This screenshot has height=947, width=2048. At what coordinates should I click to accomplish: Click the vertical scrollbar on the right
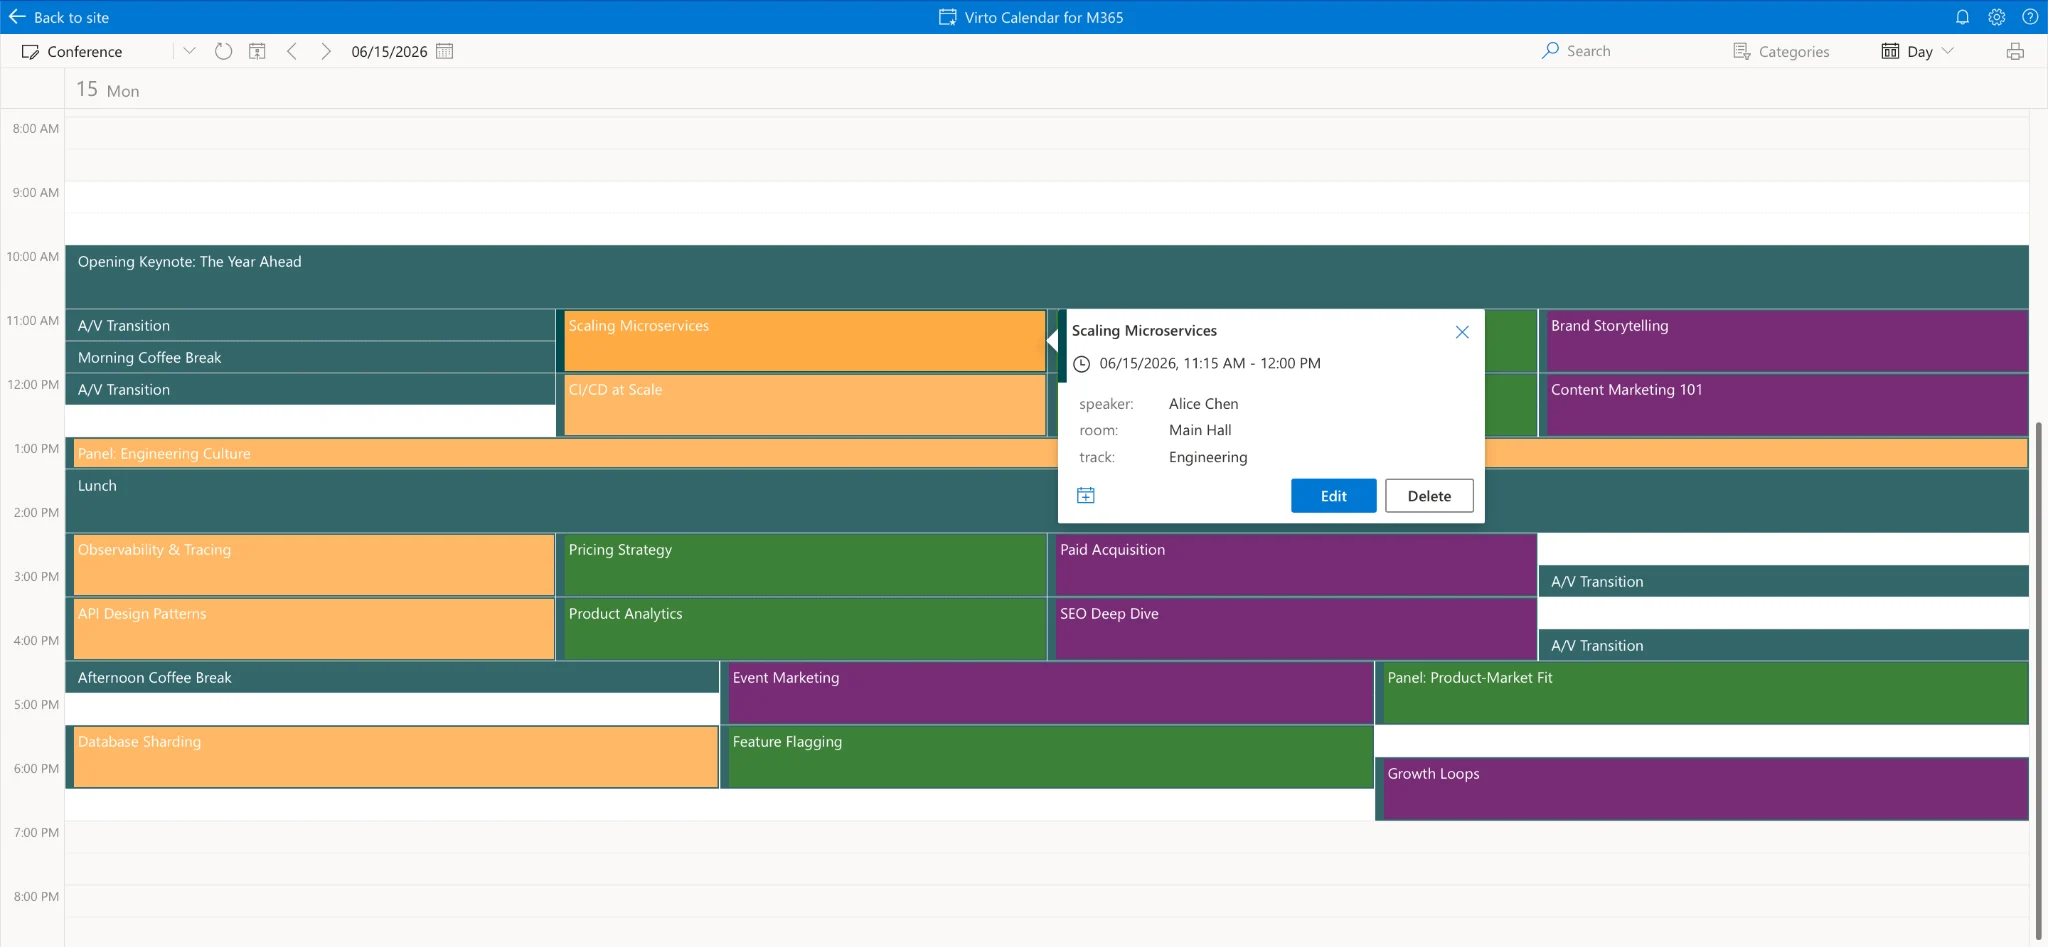tap(2039, 680)
